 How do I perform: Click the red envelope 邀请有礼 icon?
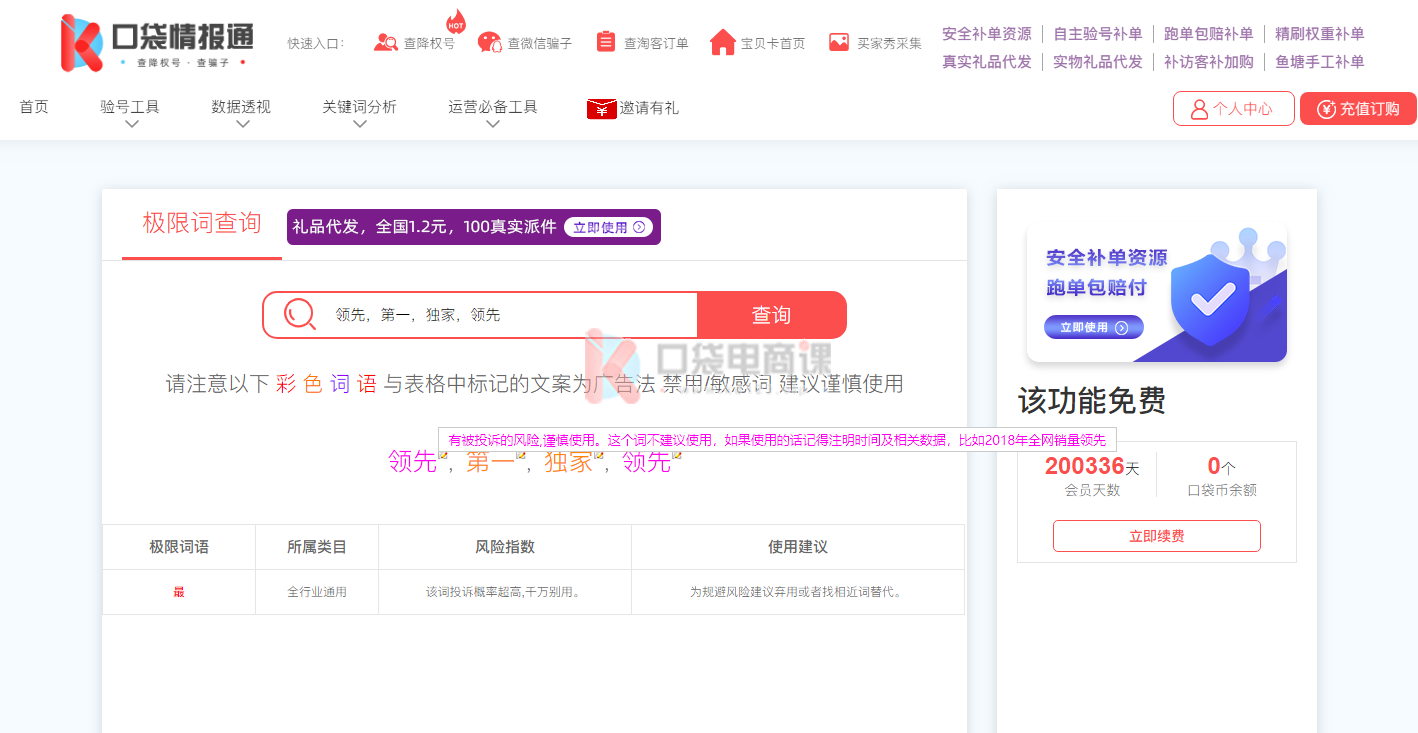pos(601,109)
